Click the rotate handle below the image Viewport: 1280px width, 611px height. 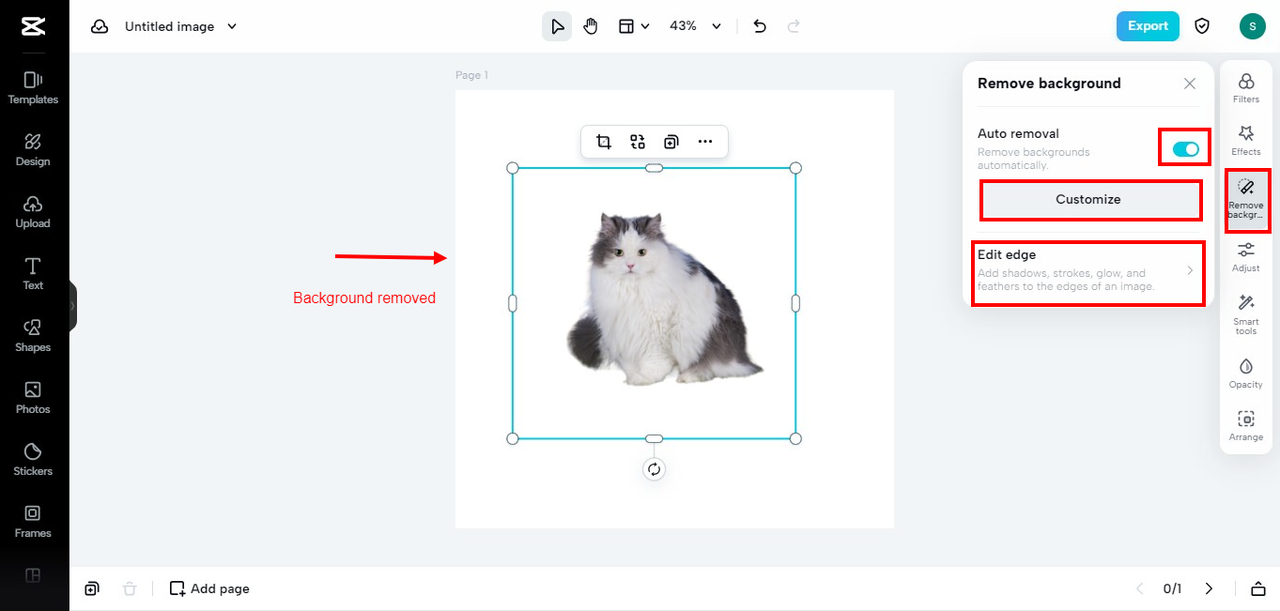[x=654, y=469]
